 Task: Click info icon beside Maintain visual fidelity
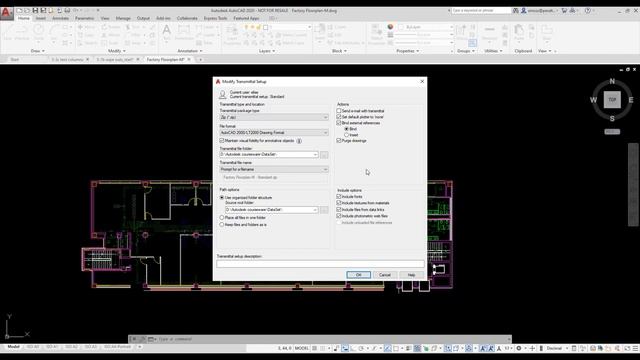(299, 141)
